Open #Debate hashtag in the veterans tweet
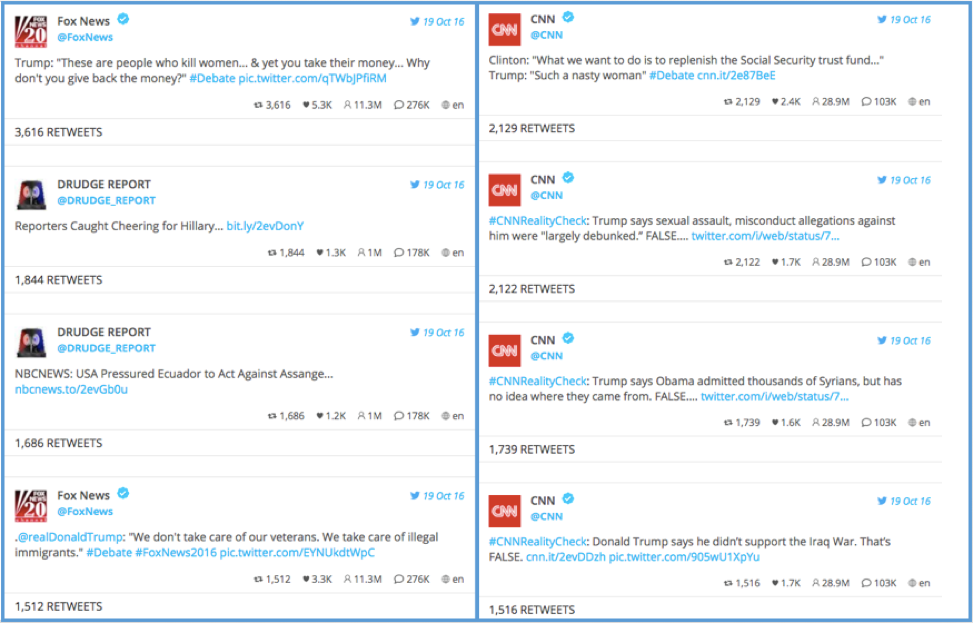The width and height of the screenshot is (973, 623). [x=109, y=553]
